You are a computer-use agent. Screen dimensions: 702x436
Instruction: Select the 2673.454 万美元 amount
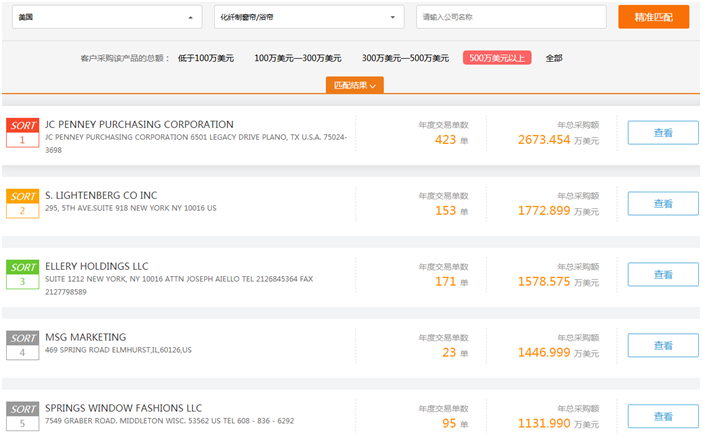pyautogui.click(x=558, y=140)
